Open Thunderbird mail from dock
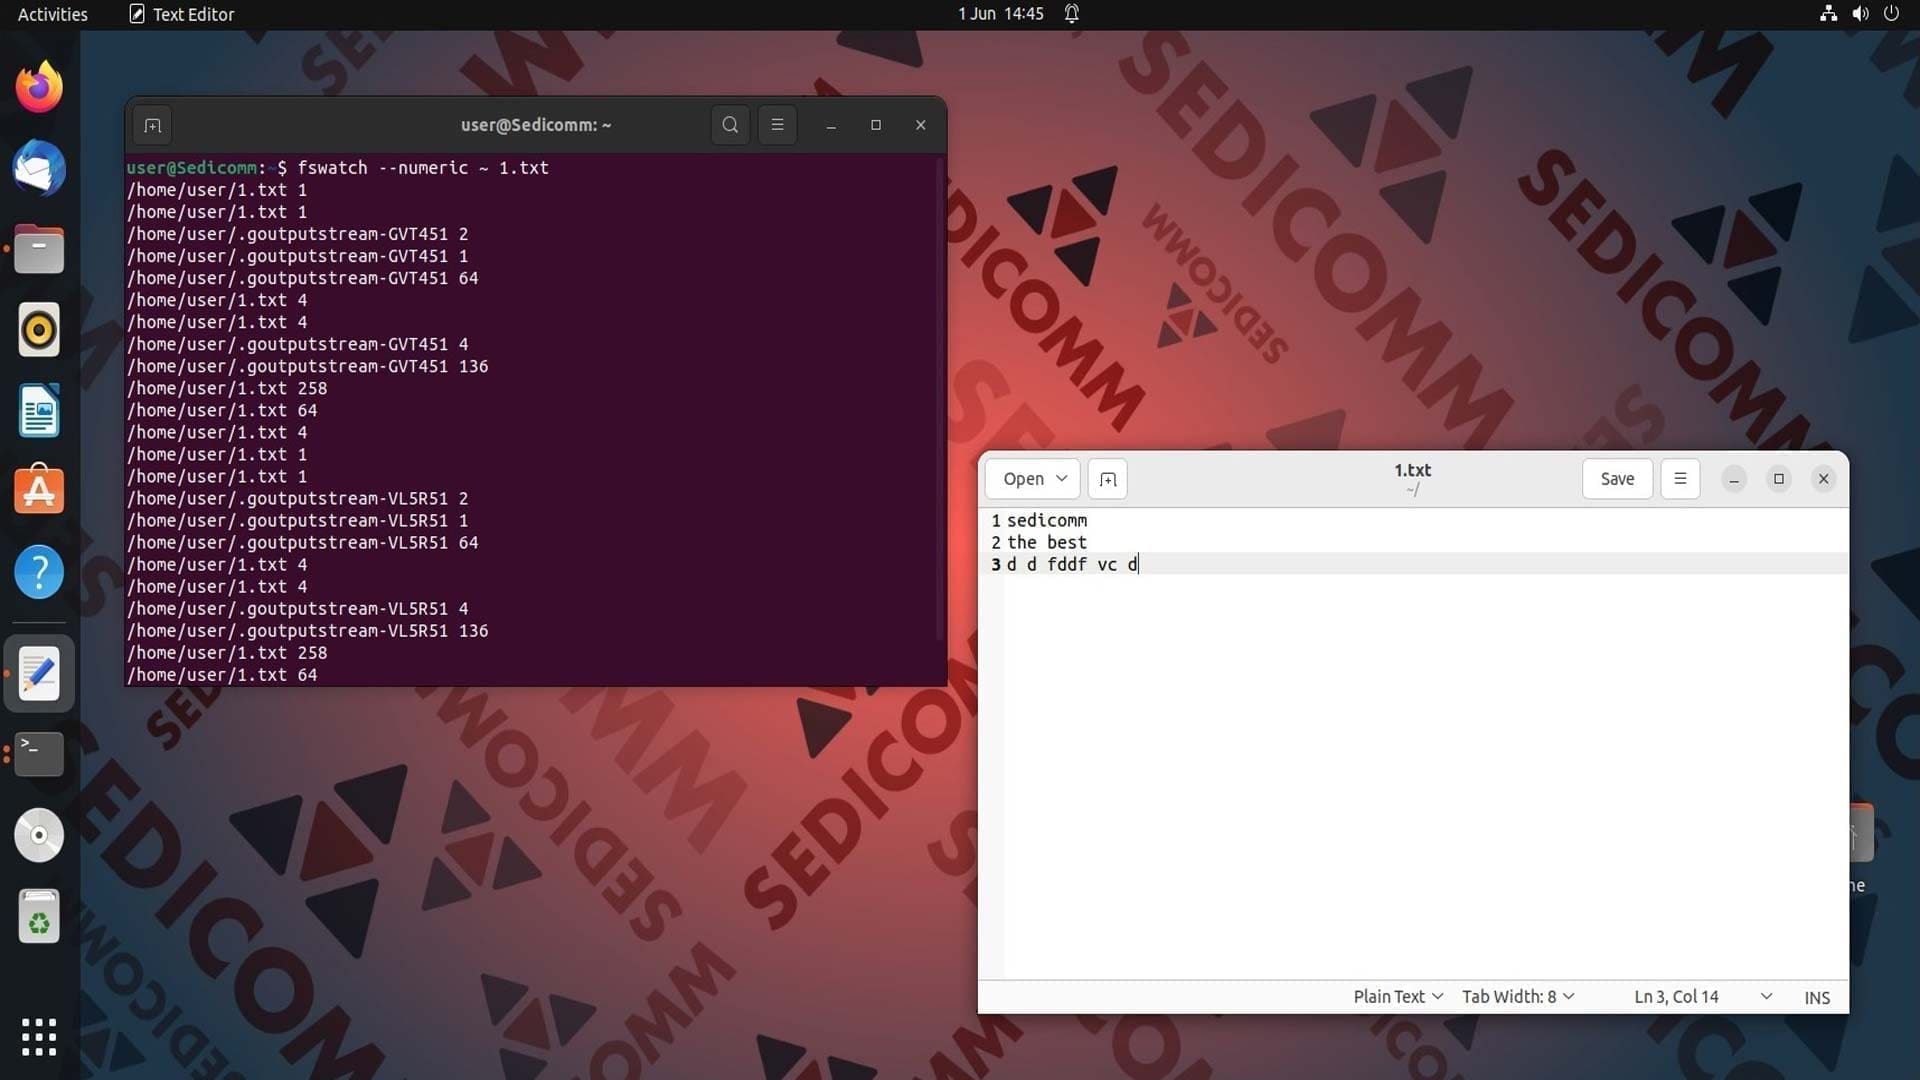 39,168
